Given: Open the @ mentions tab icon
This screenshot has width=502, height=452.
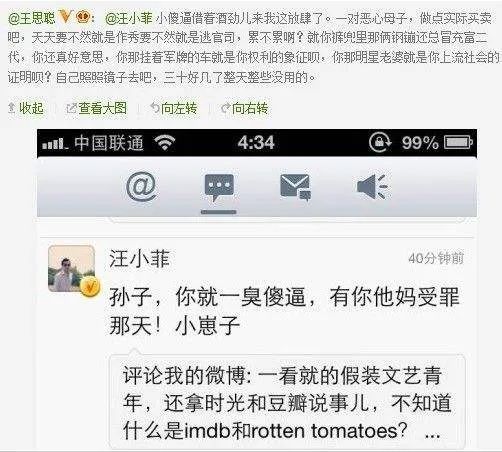Looking at the screenshot, I should (141, 187).
